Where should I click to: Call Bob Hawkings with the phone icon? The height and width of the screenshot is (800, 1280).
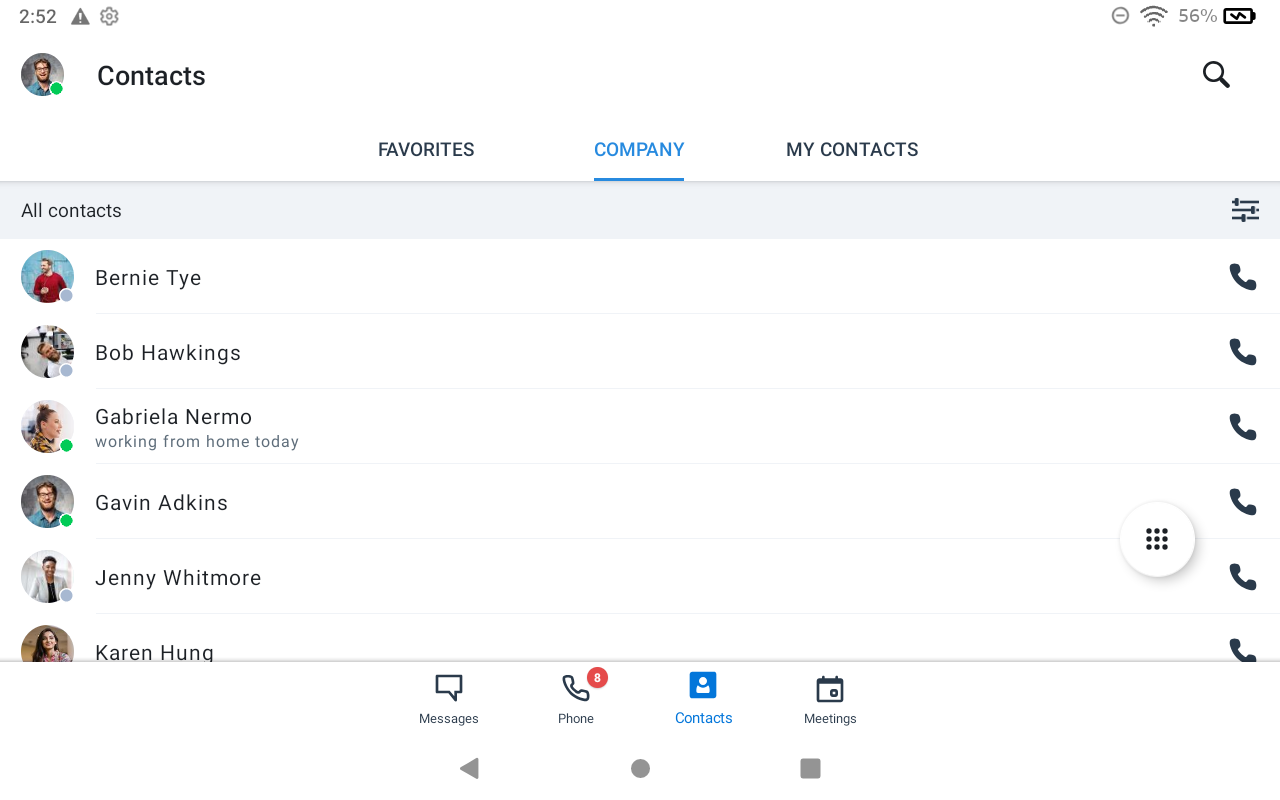click(x=1242, y=352)
